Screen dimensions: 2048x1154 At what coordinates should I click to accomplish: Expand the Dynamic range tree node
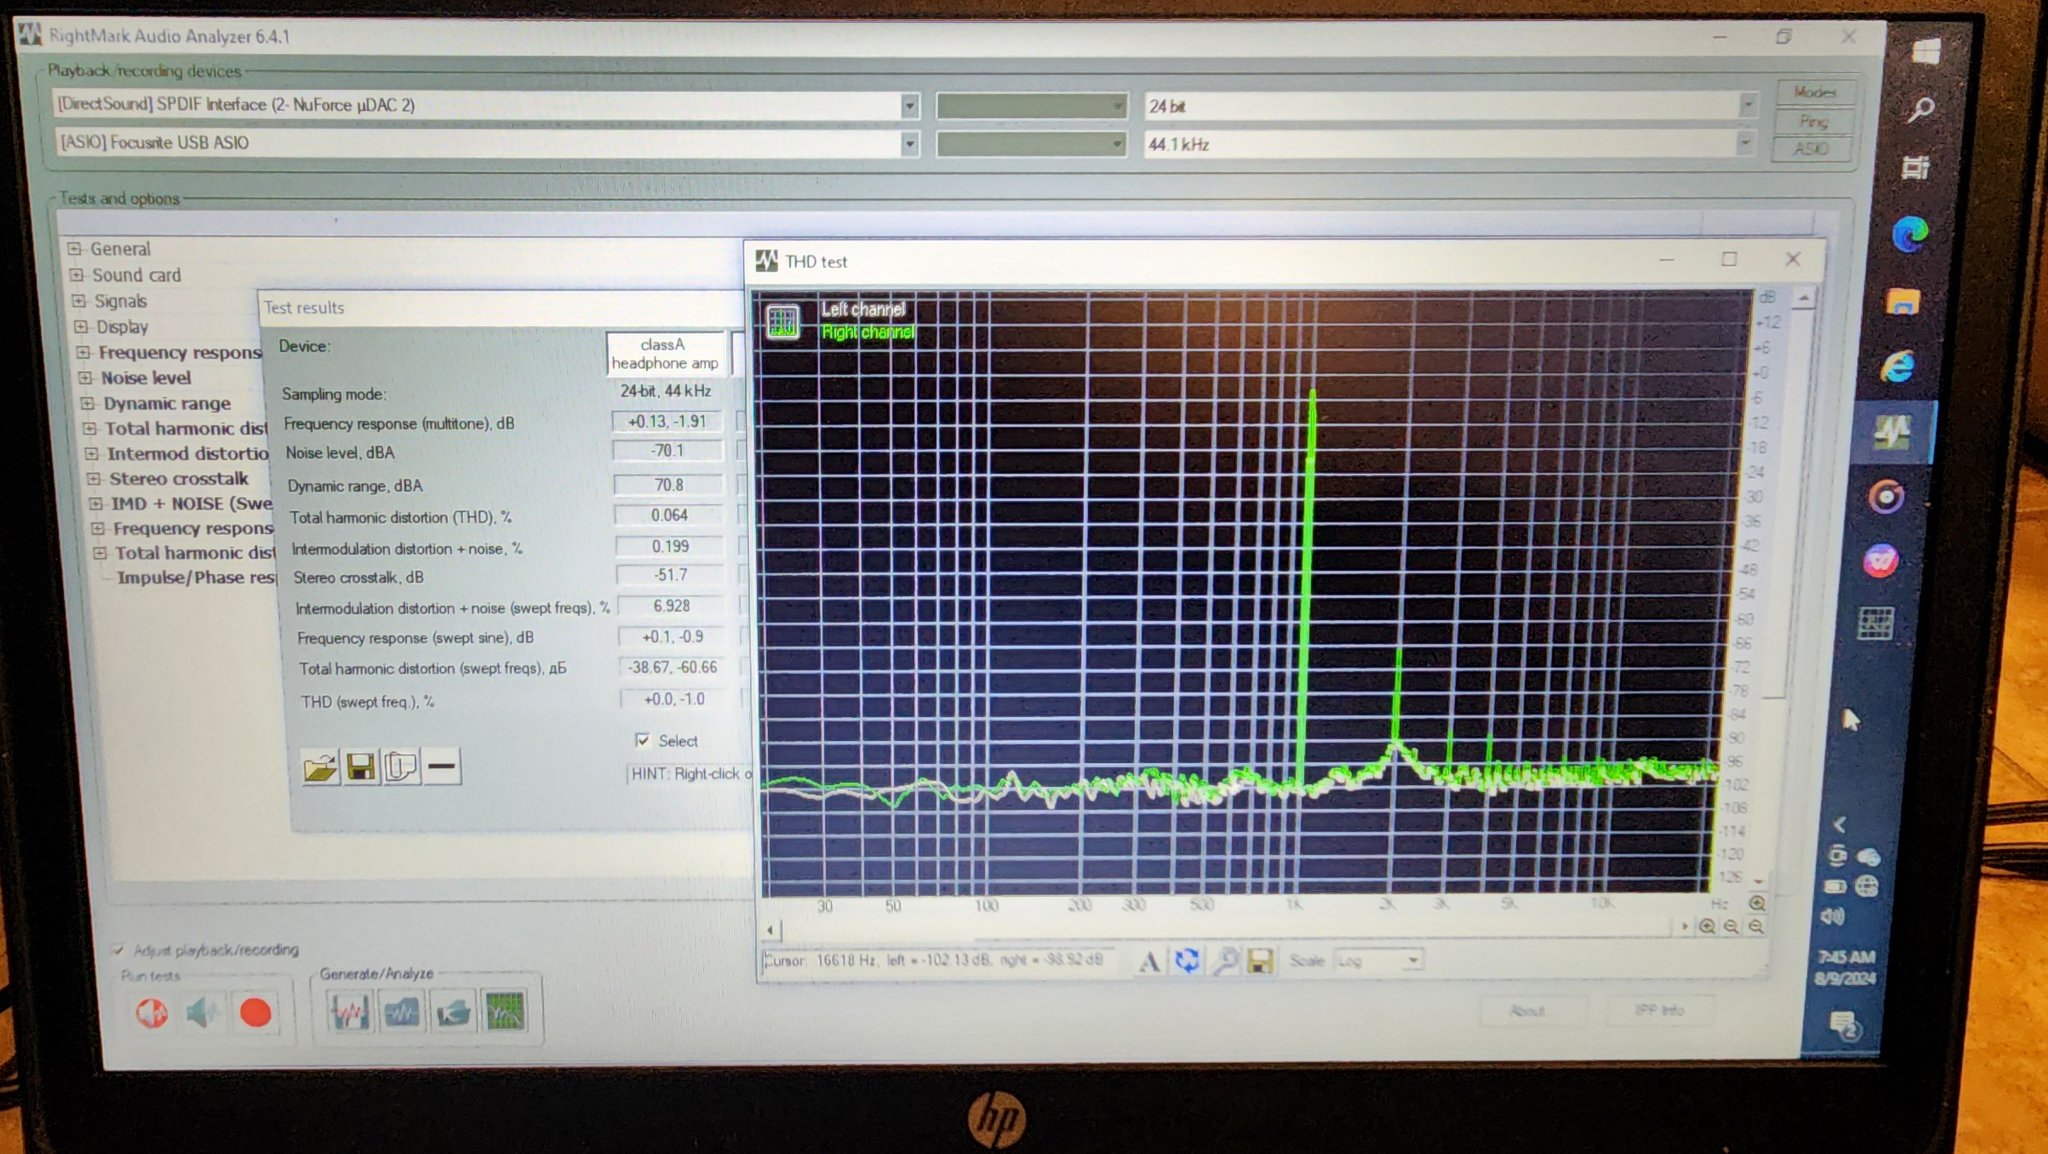tap(88, 403)
